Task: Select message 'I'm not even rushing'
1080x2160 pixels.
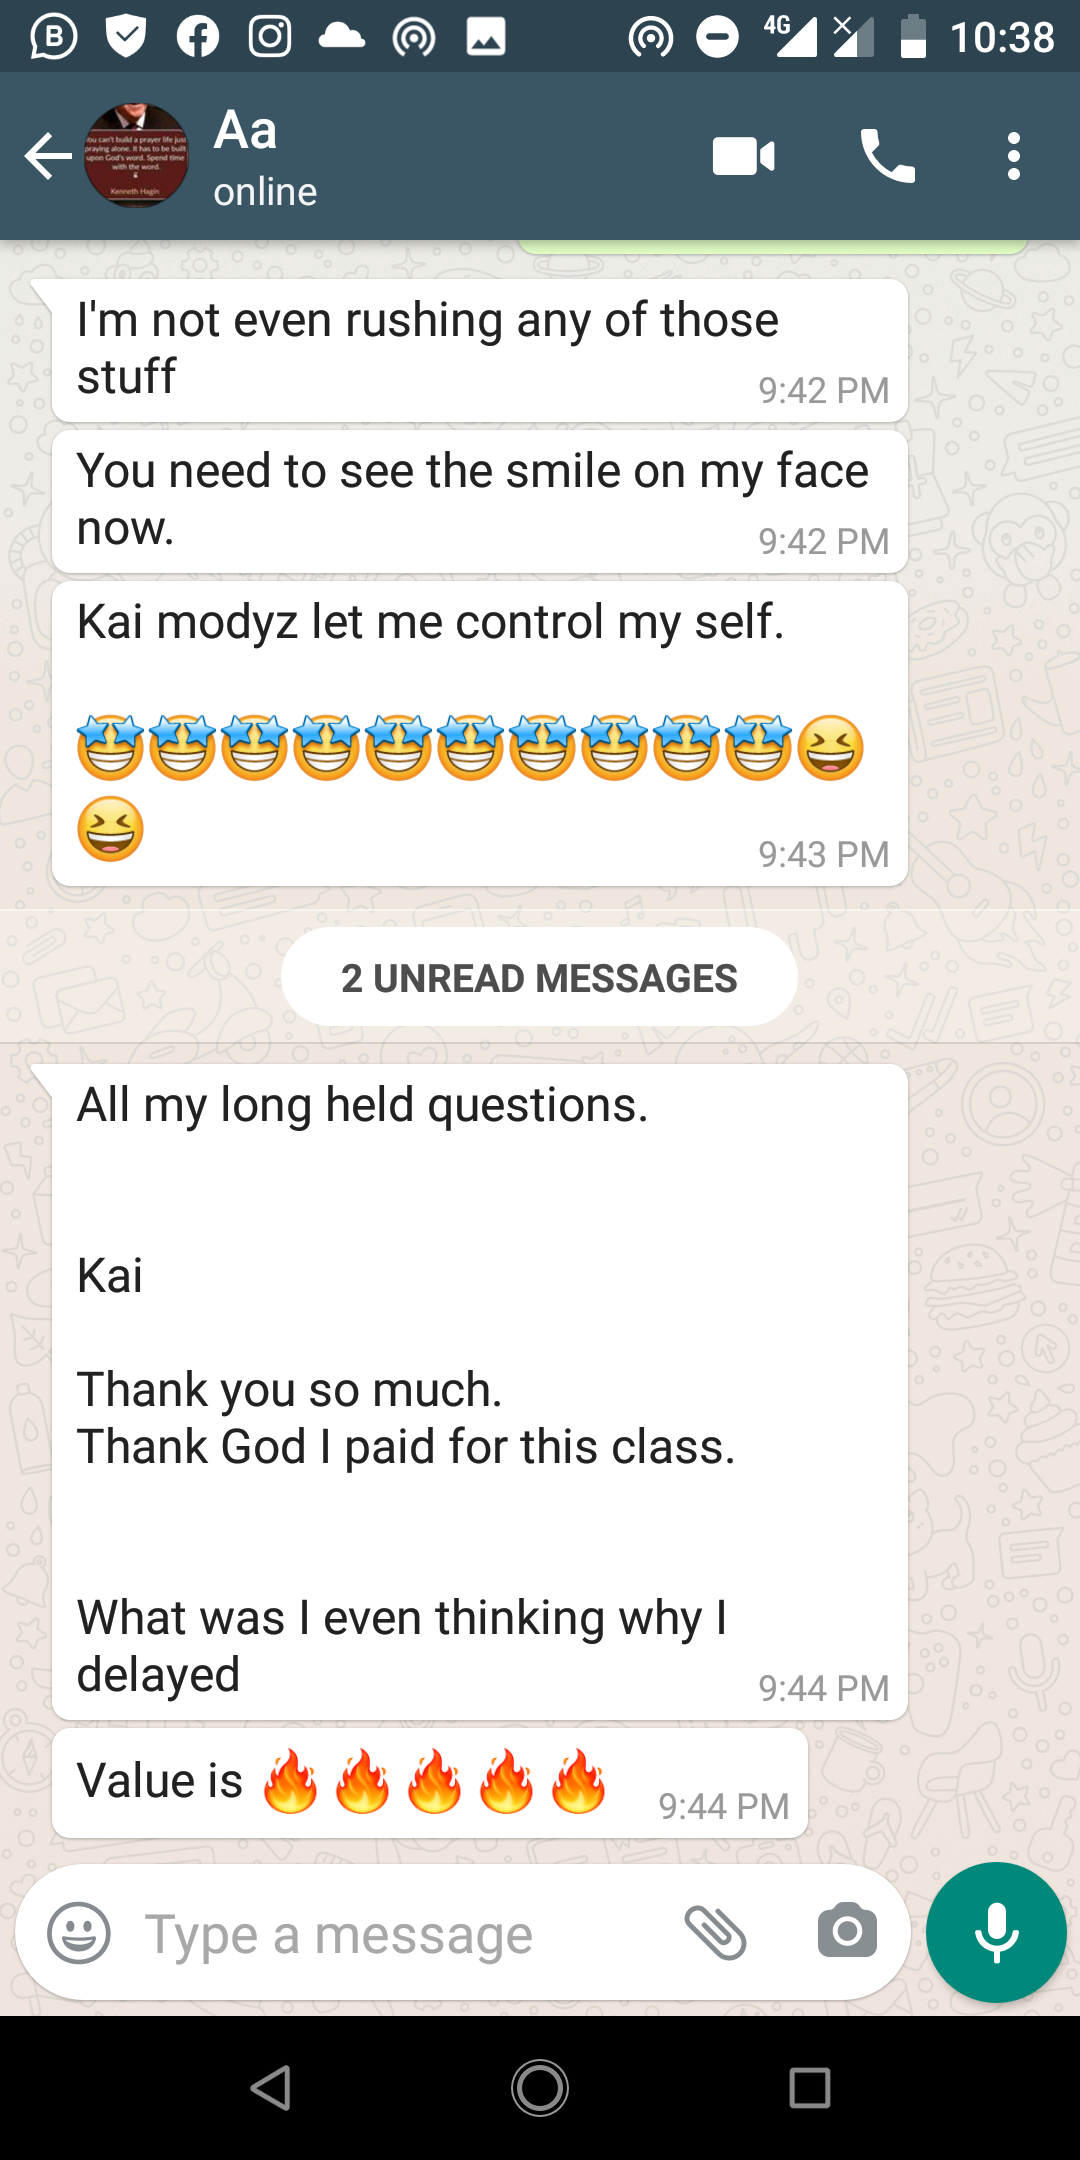Action: coord(480,351)
